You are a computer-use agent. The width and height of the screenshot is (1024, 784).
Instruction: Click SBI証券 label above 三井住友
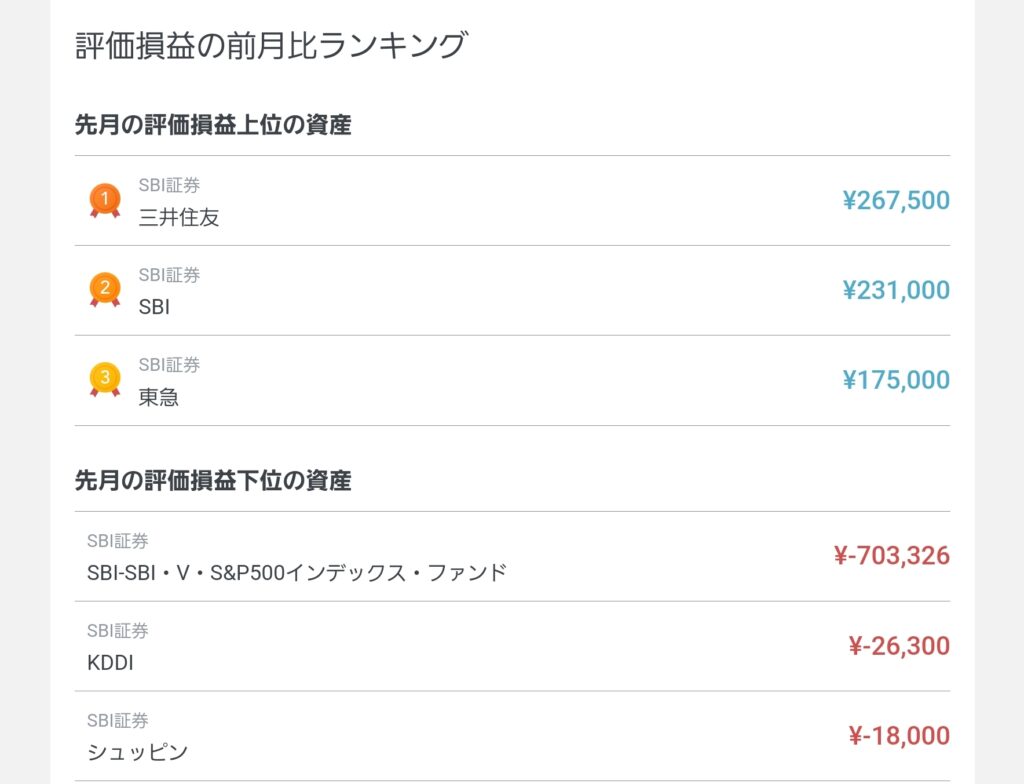169,185
